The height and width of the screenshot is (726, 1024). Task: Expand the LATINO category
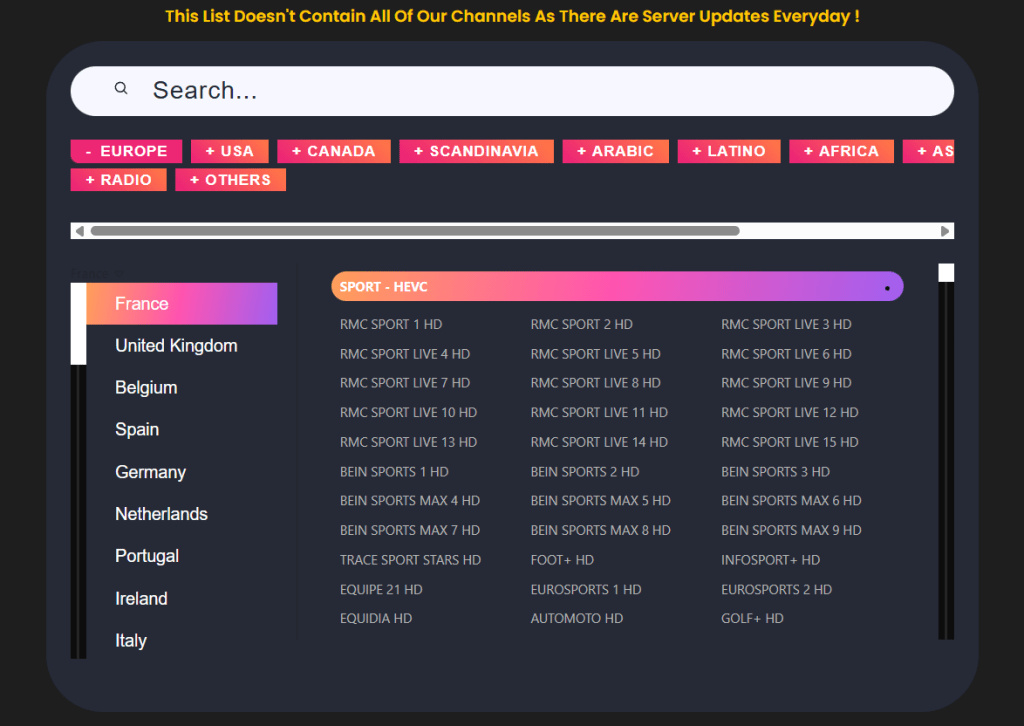pyautogui.click(x=728, y=151)
